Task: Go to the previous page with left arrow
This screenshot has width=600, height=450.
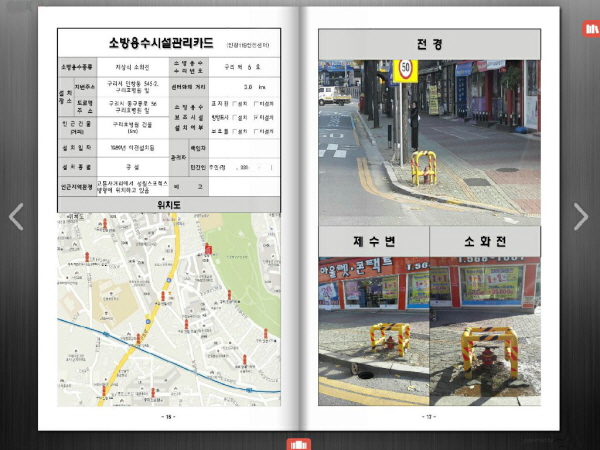Action: 16,216
